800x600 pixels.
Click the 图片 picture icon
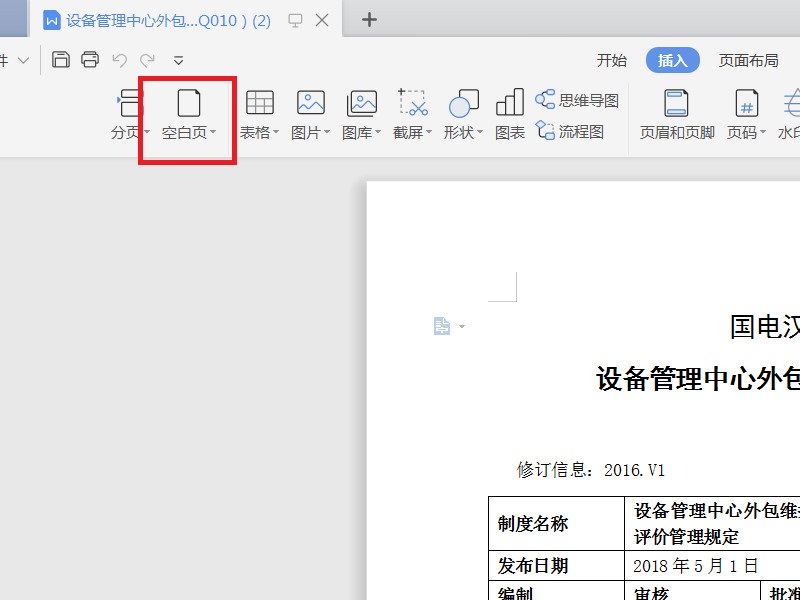coord(311,103)
